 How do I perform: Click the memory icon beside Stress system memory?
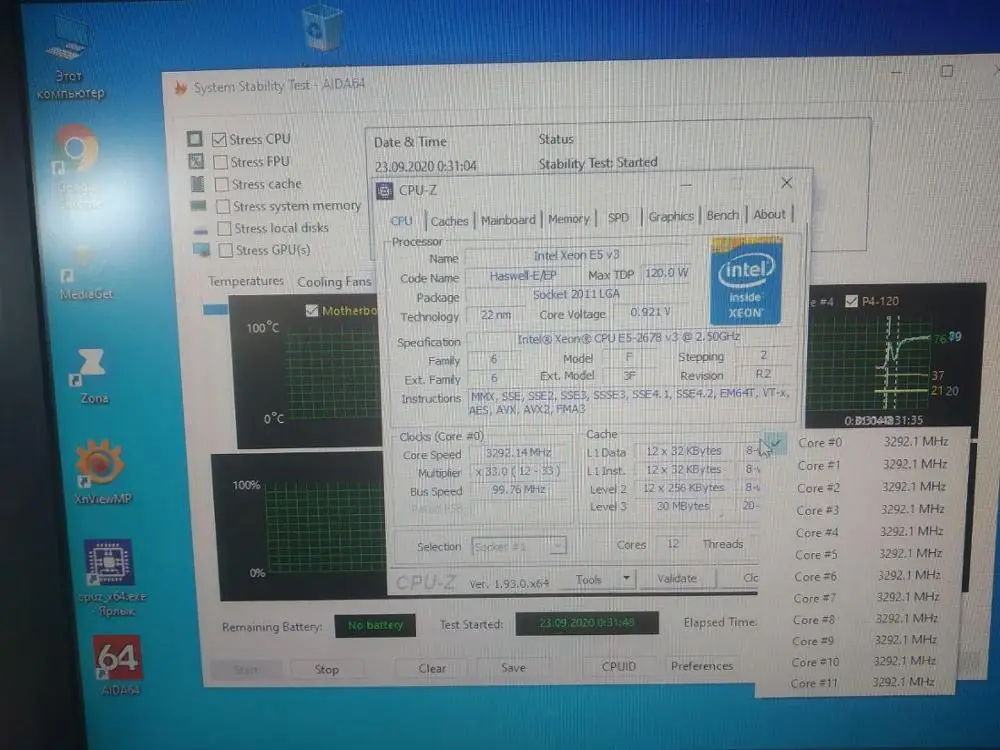pos(199,205)
